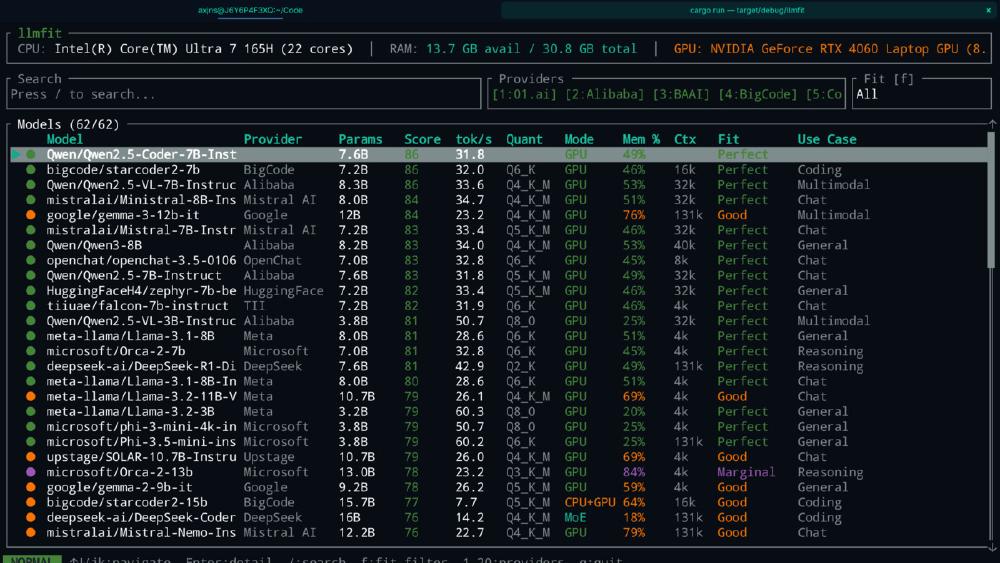The width and height of the screenshot is (1000, 563).
Task: Sort by the Score column header
Action: coord(422,139)
